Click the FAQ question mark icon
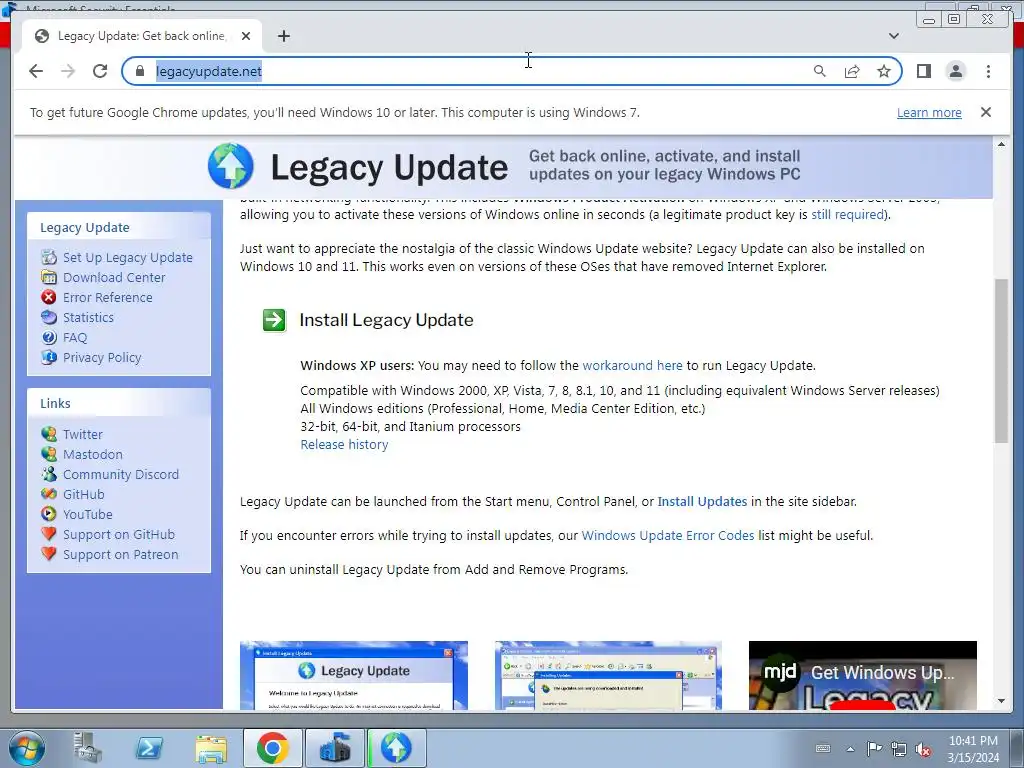The width and height of the screenshot is (1024, 768). click(49, 338)
